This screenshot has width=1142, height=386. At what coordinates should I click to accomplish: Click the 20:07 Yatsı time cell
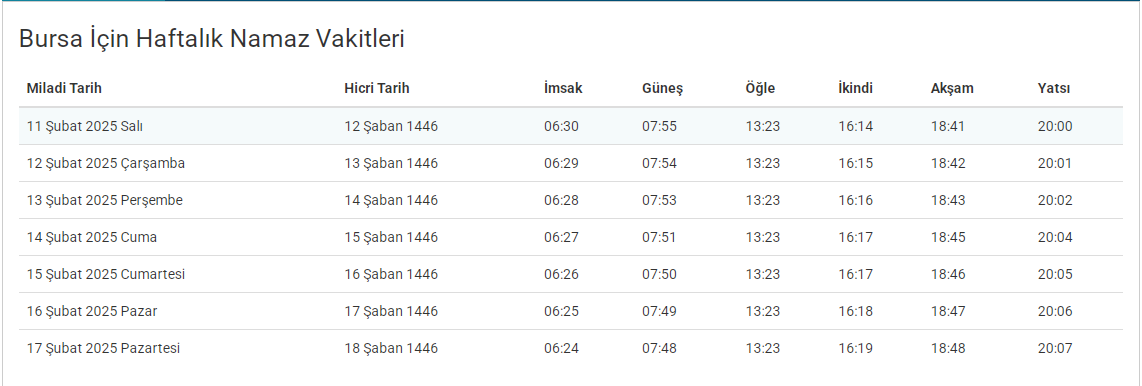click(1055, 349)
